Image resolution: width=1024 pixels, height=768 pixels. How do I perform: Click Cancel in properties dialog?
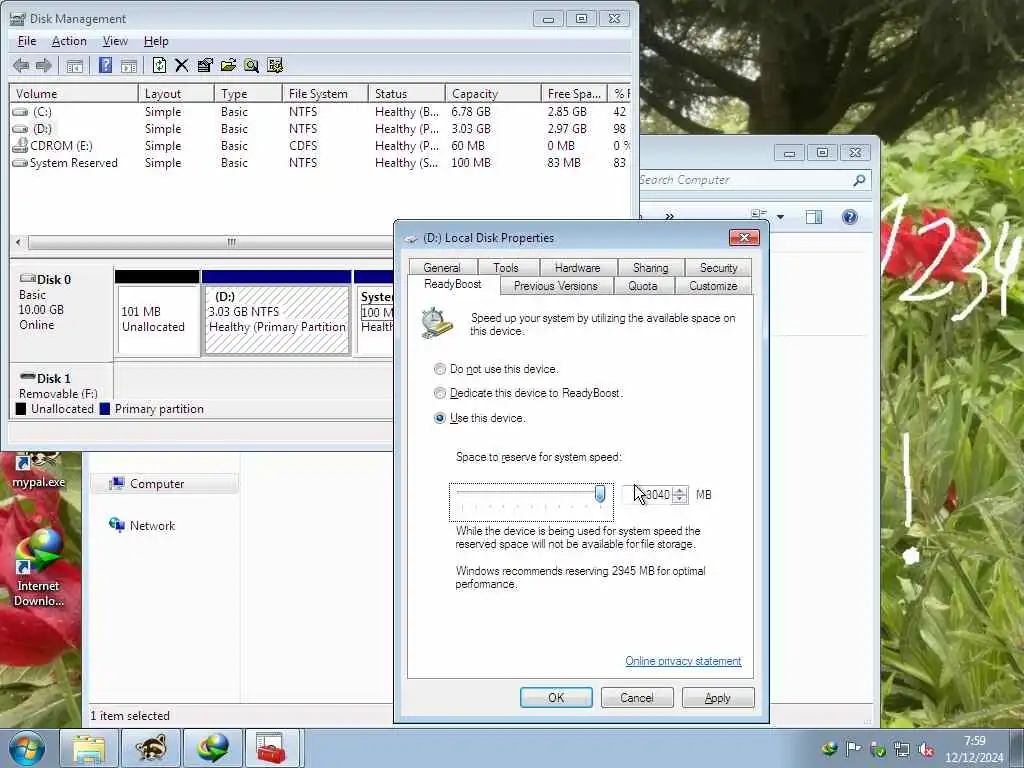coord(637,697)
